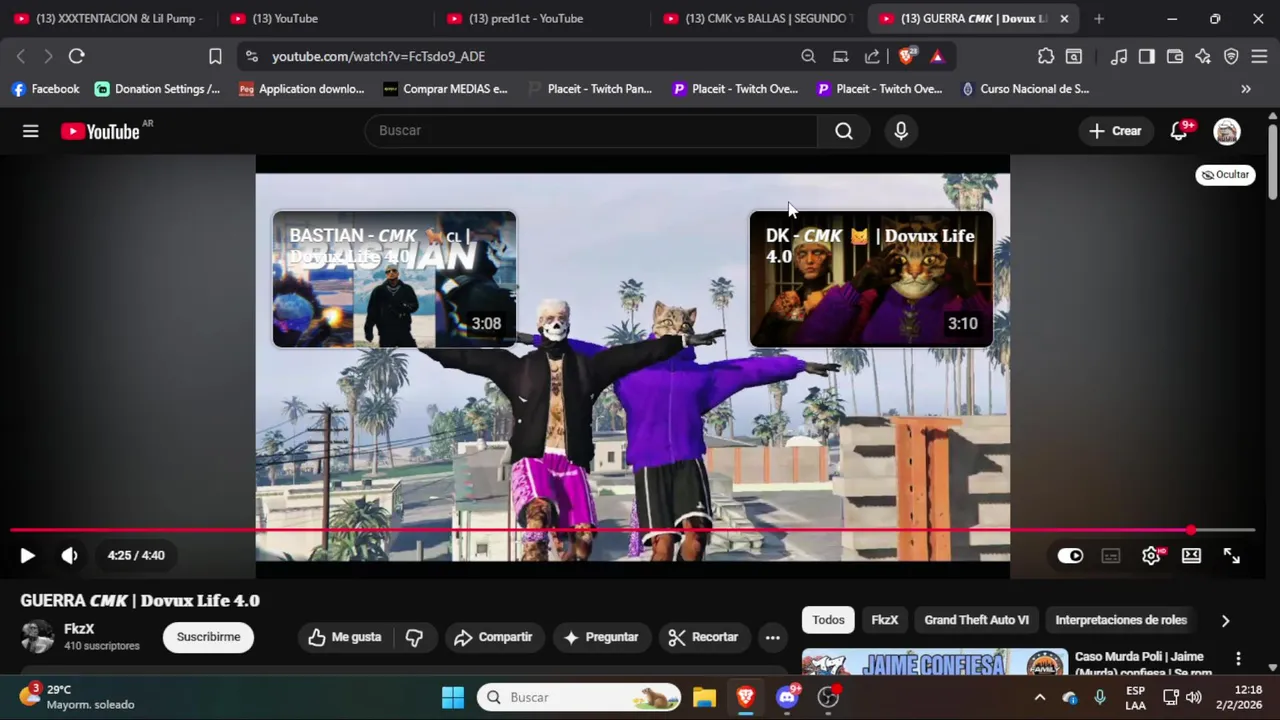The image size is (1280, 720).
Task: Open the browser main menu
Action: [x=1259, y=57]
